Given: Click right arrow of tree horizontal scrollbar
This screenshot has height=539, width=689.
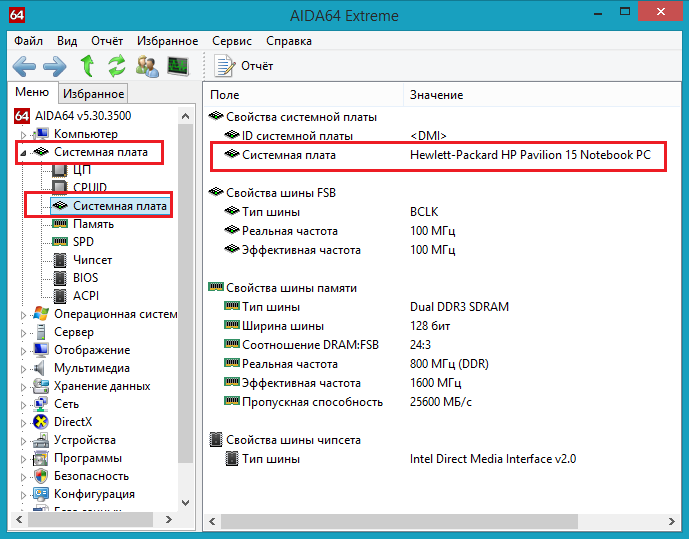Looking at the screenshot, I should (x=169, y=519).
